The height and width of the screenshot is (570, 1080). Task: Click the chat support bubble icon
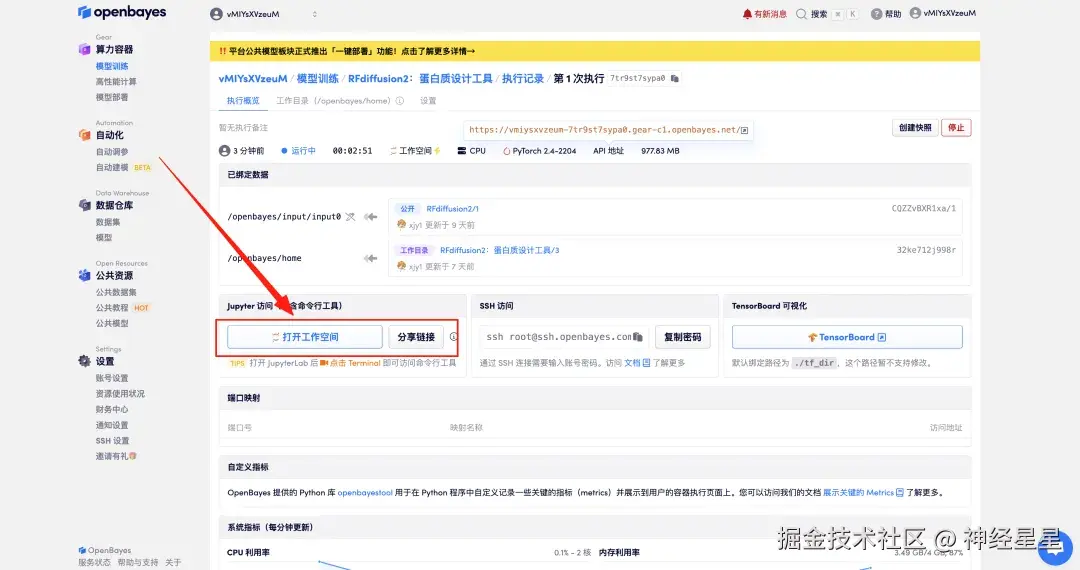(1055, 547)
